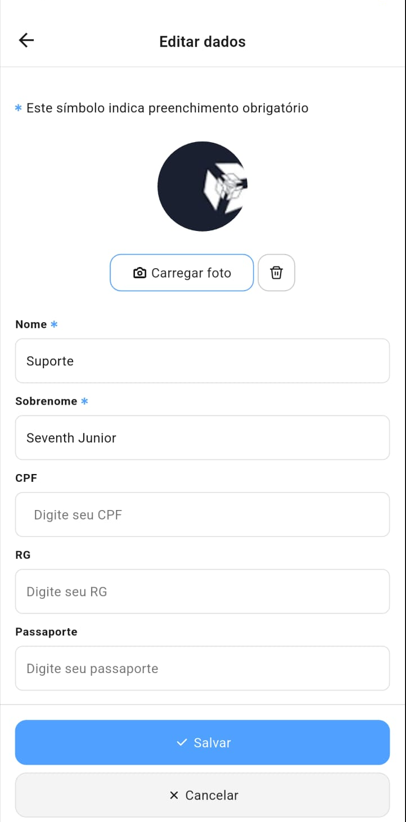Click the Sobrenome field label
The image size is (406, 822).
point(46,402)
